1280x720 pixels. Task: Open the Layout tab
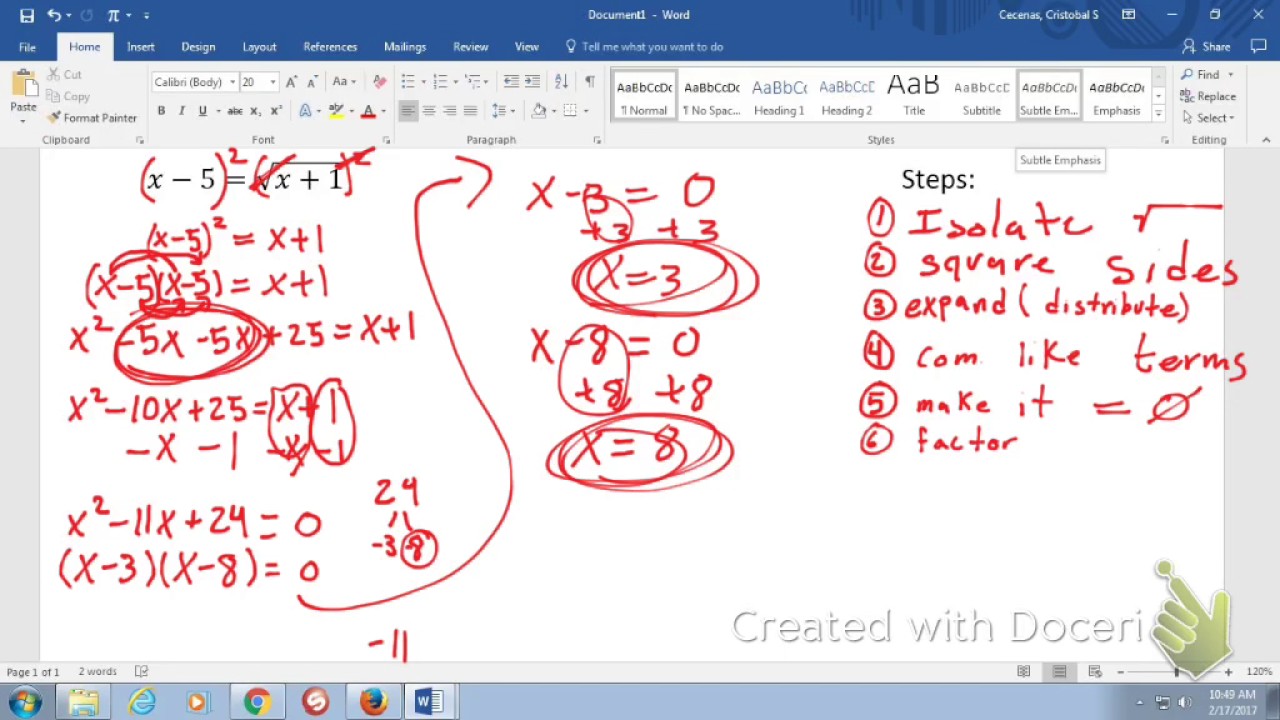click(x=259, y=47)
